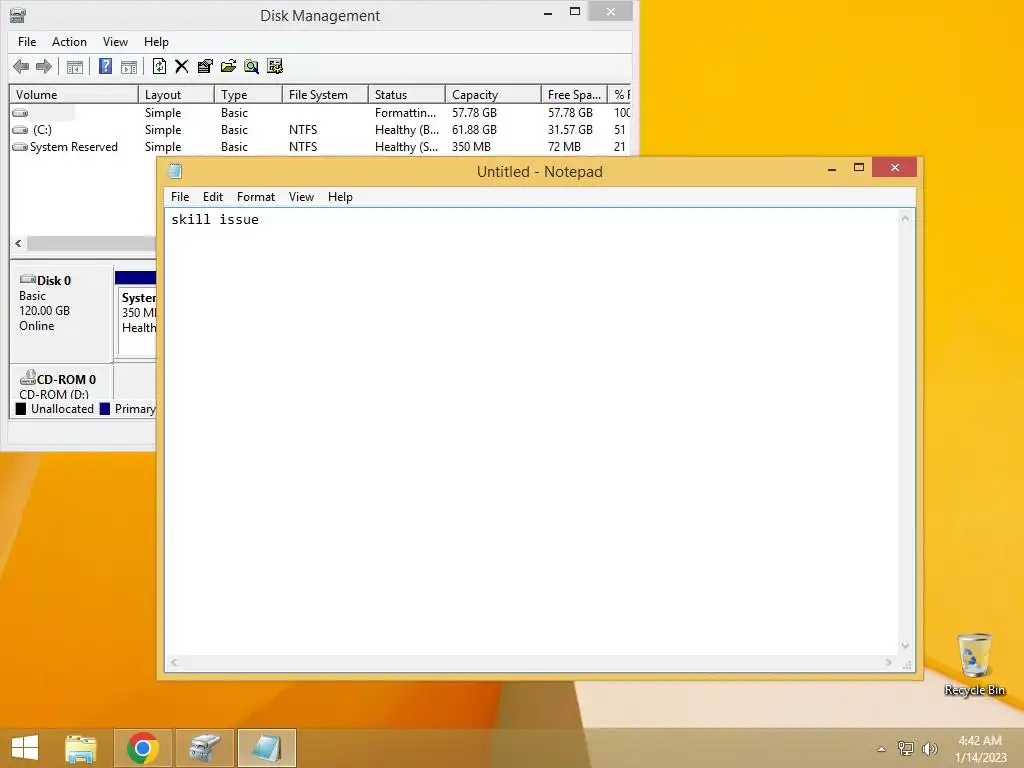
Task: Toggle the Show/Hide Action Pane toolbar icon
Action: click(x=129, y=67)
